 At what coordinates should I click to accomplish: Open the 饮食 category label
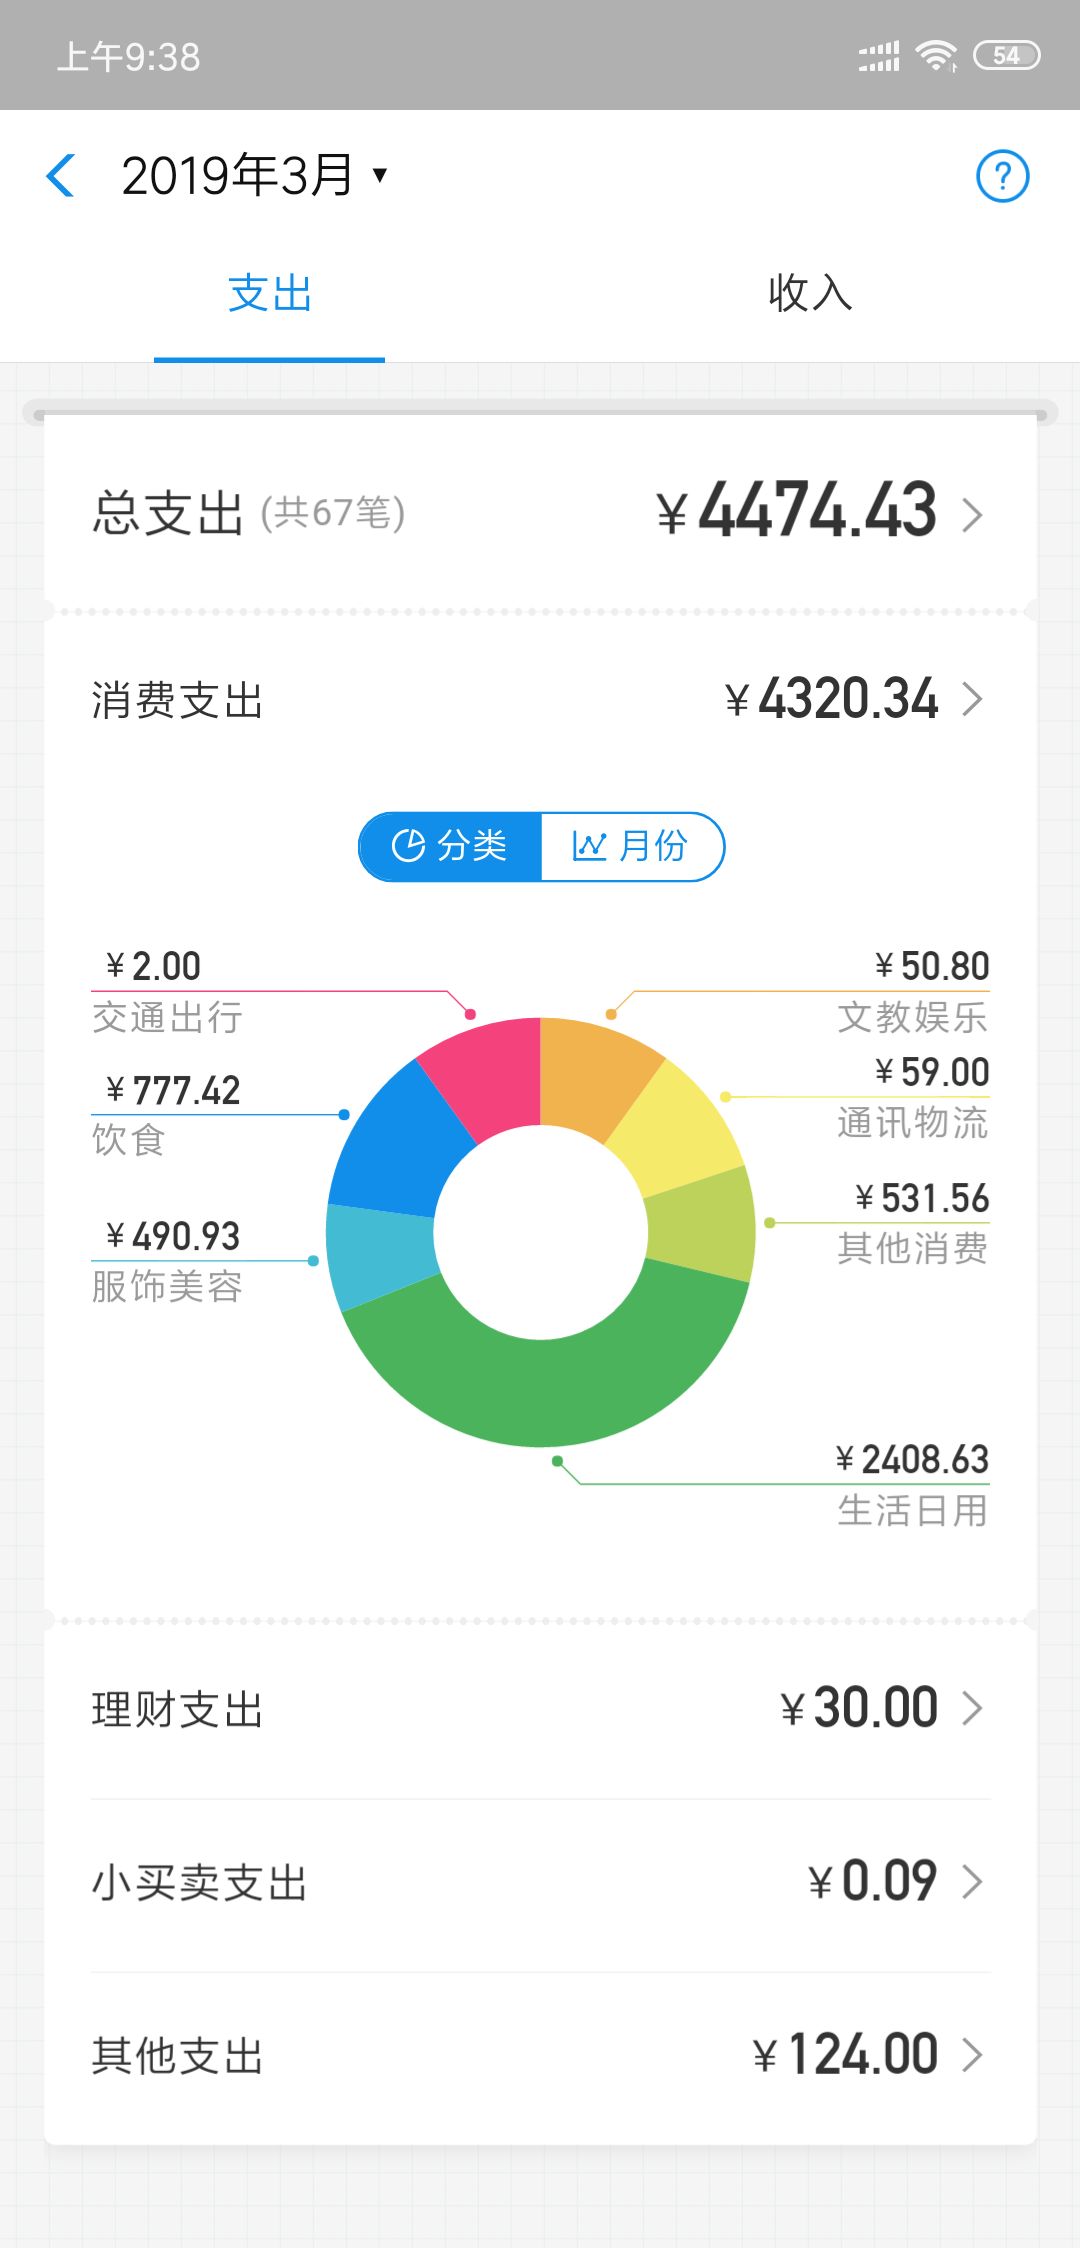point(128,1140)
